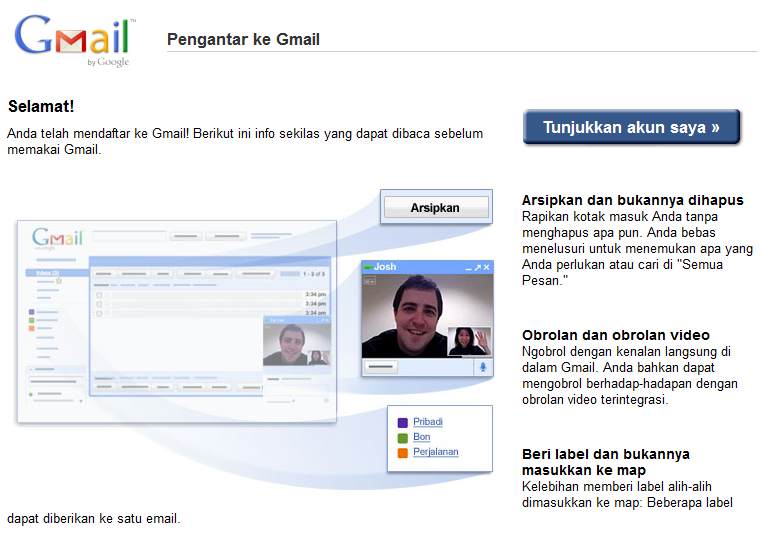
Task: Close the Josh video chat window
Action: [x=486, y=267]
